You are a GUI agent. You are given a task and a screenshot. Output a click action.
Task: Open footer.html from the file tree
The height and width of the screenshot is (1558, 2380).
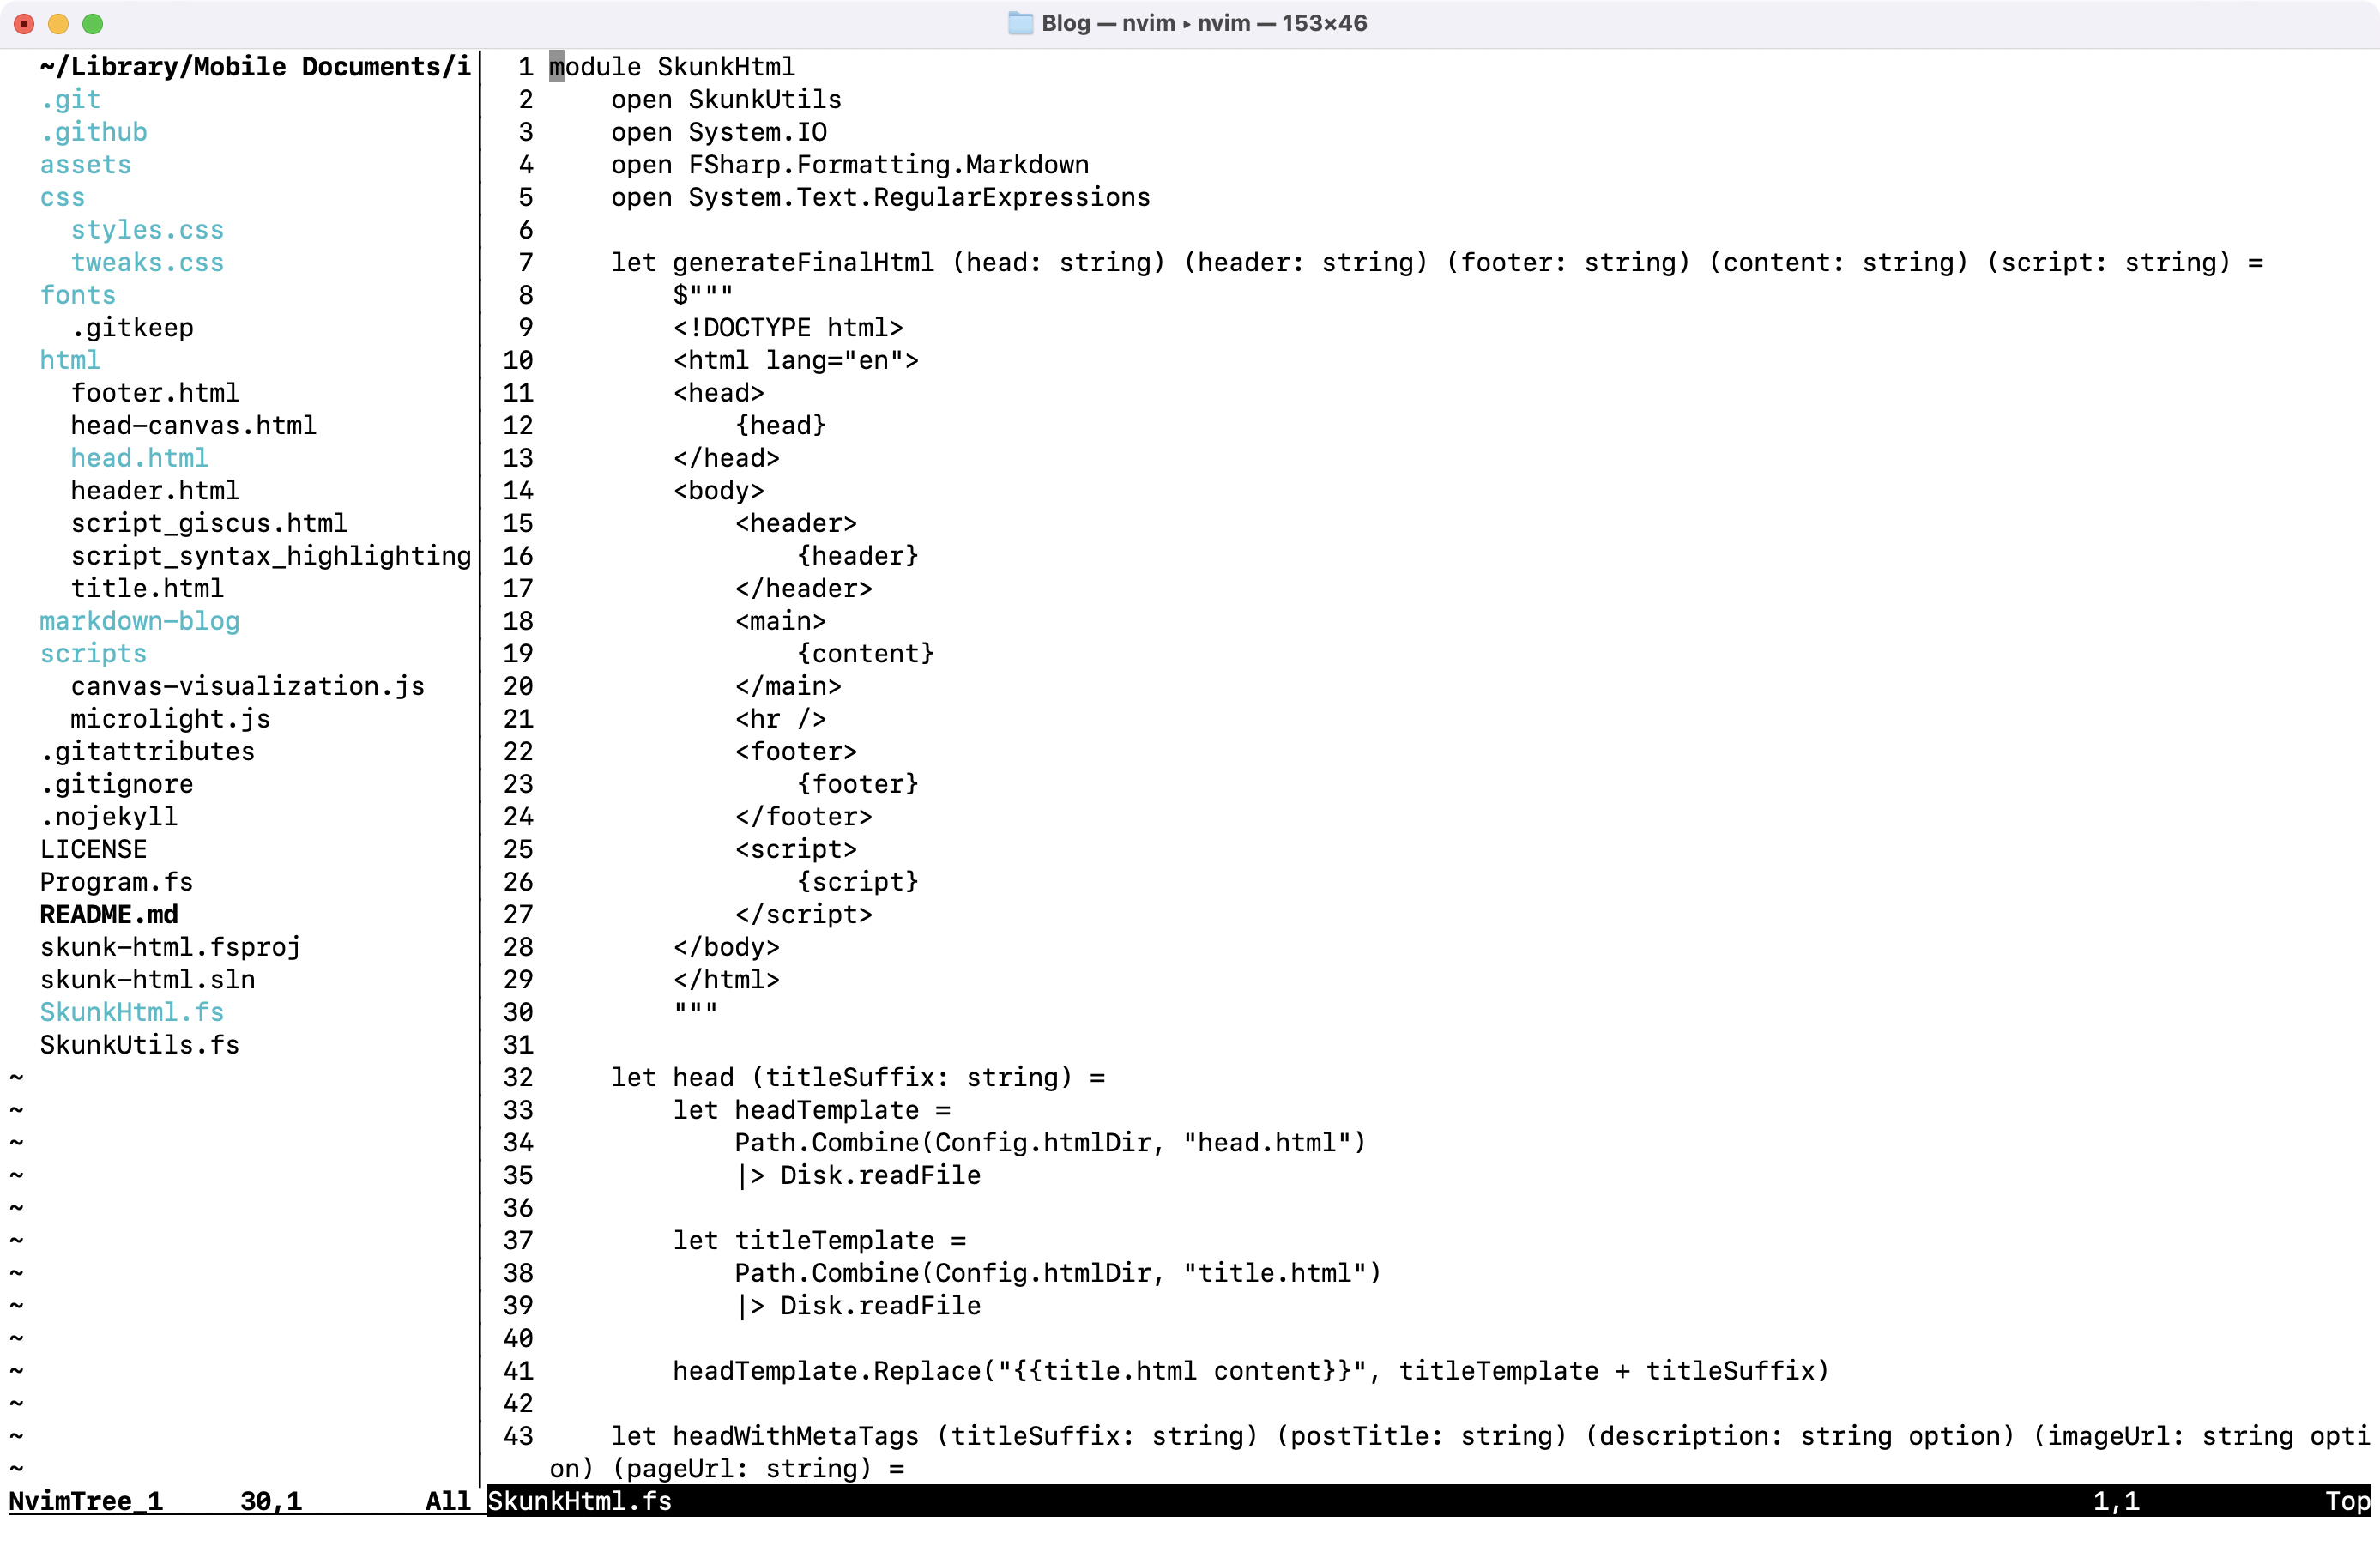click(x=155, y=393)
